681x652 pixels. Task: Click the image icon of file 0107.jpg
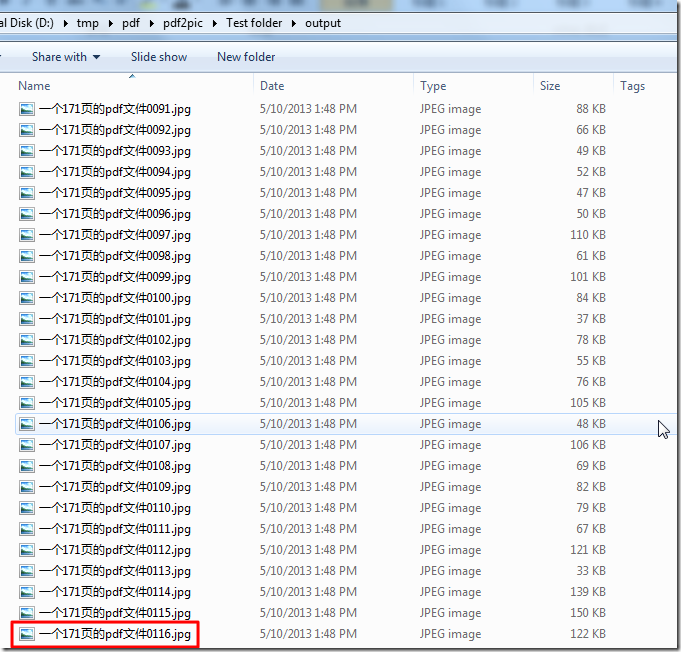coord(26,445)
